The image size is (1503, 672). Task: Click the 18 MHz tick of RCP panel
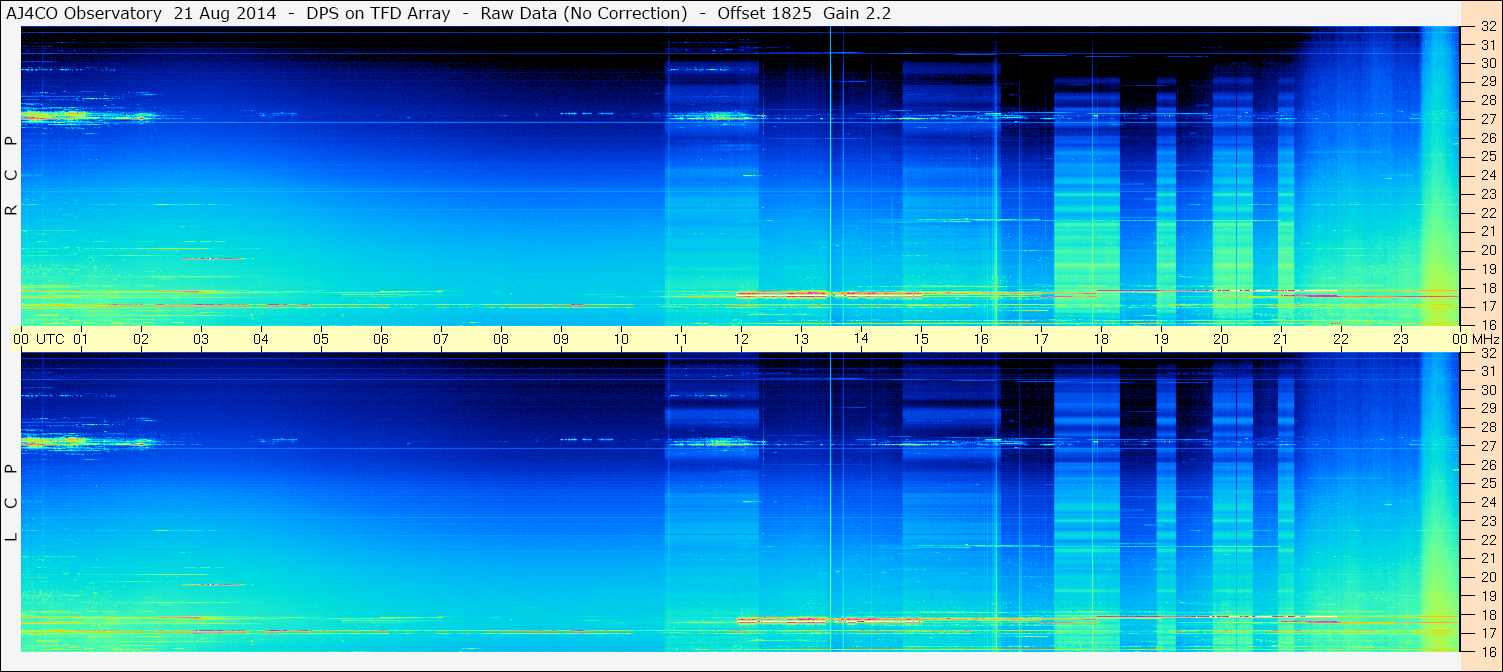[x=1488, y=288]
